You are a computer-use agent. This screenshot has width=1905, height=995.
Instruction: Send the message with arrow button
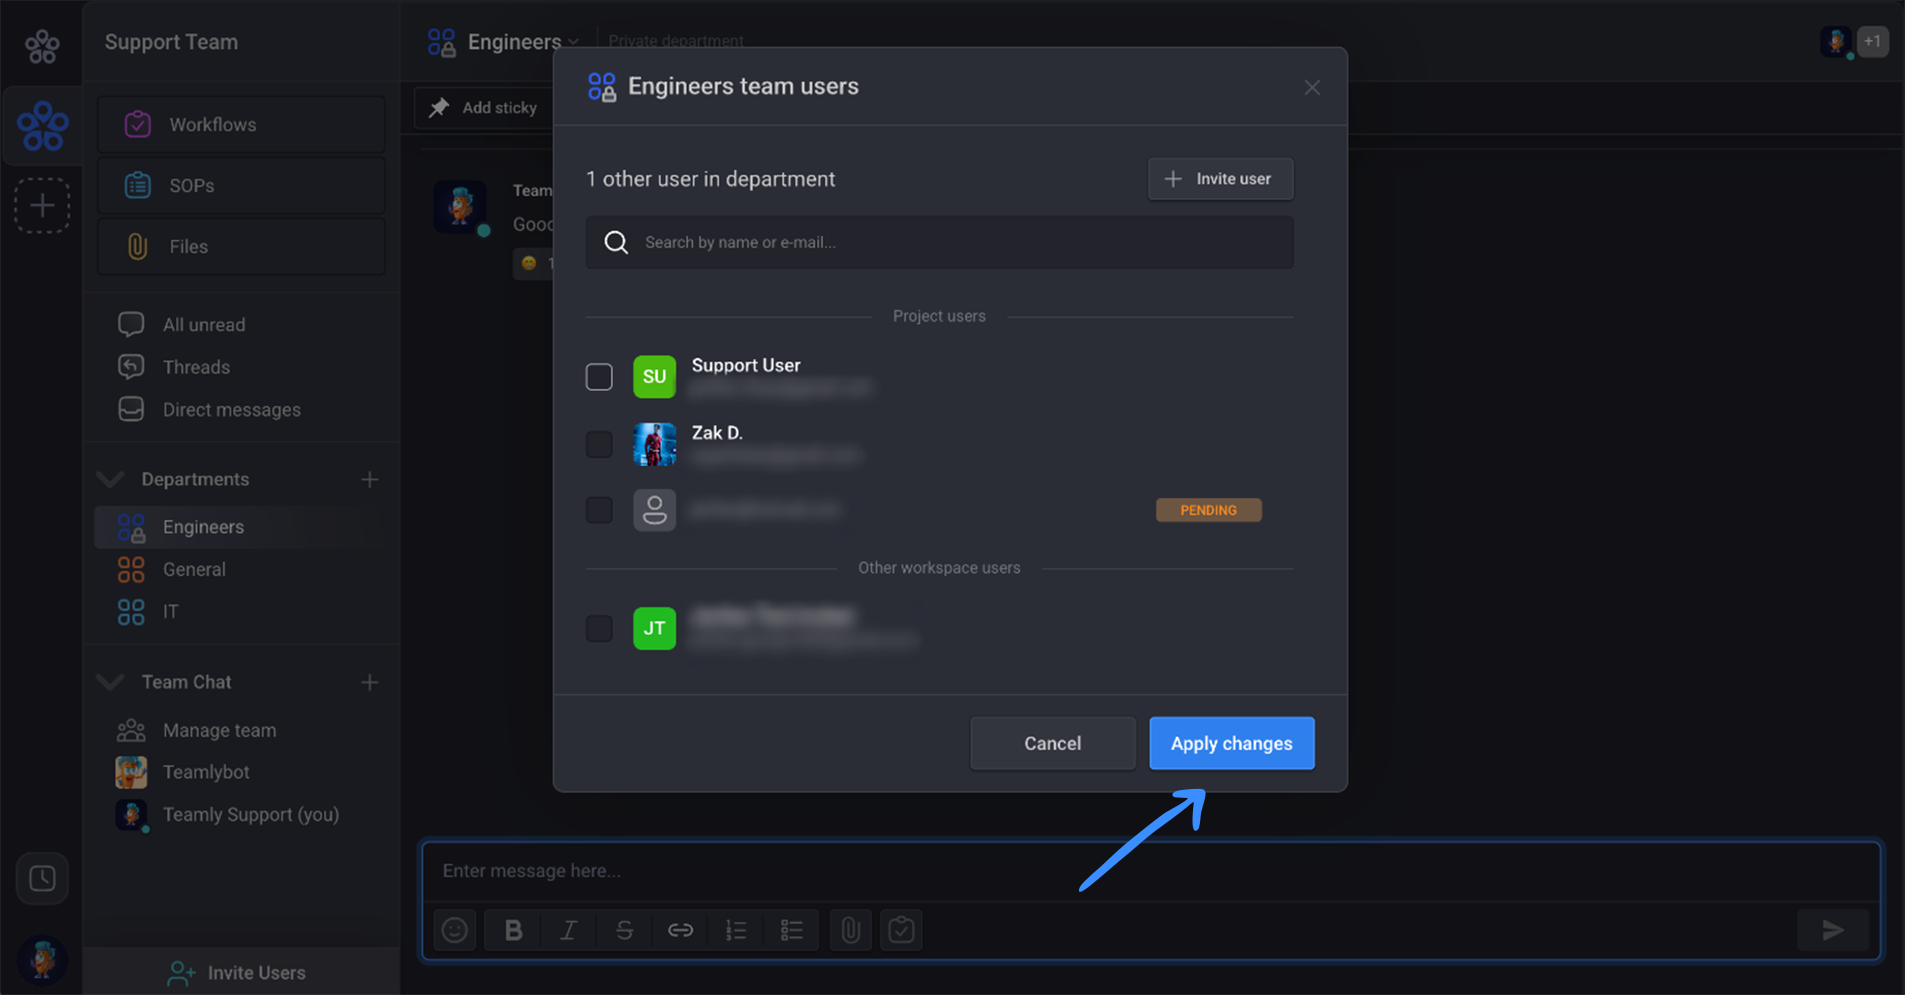pos(1832,930)
